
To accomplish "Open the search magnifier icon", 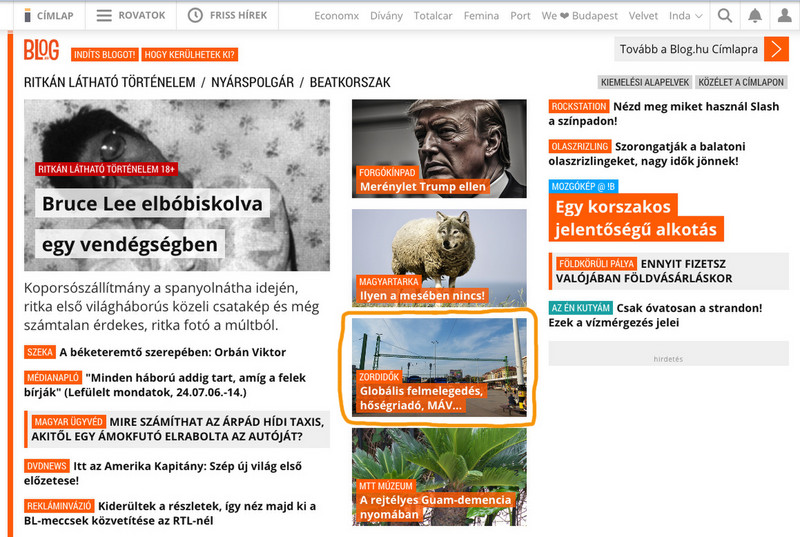I will (724, 16).
